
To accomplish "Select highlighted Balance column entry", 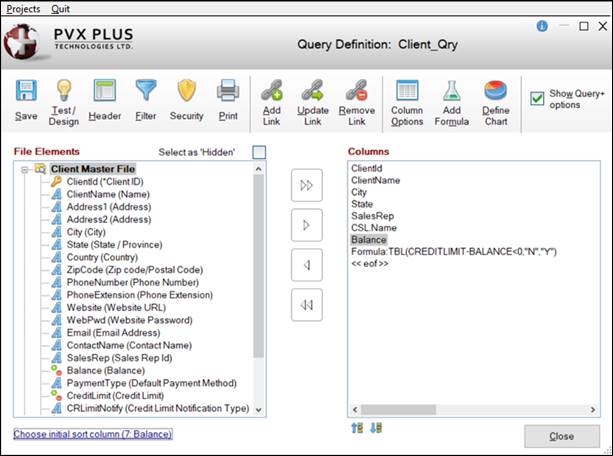I will click(369, 240).
